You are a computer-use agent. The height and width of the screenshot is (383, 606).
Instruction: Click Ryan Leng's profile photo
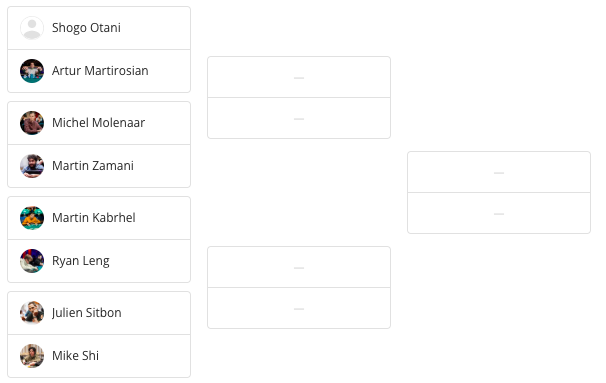(32, 261)
